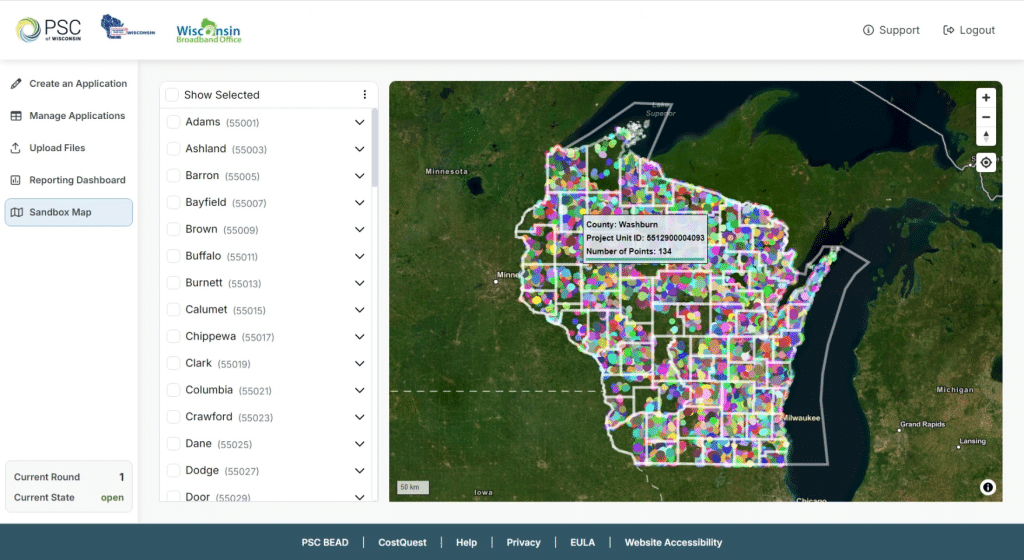
Task: Click the Logout link
Action: [969, 30]
